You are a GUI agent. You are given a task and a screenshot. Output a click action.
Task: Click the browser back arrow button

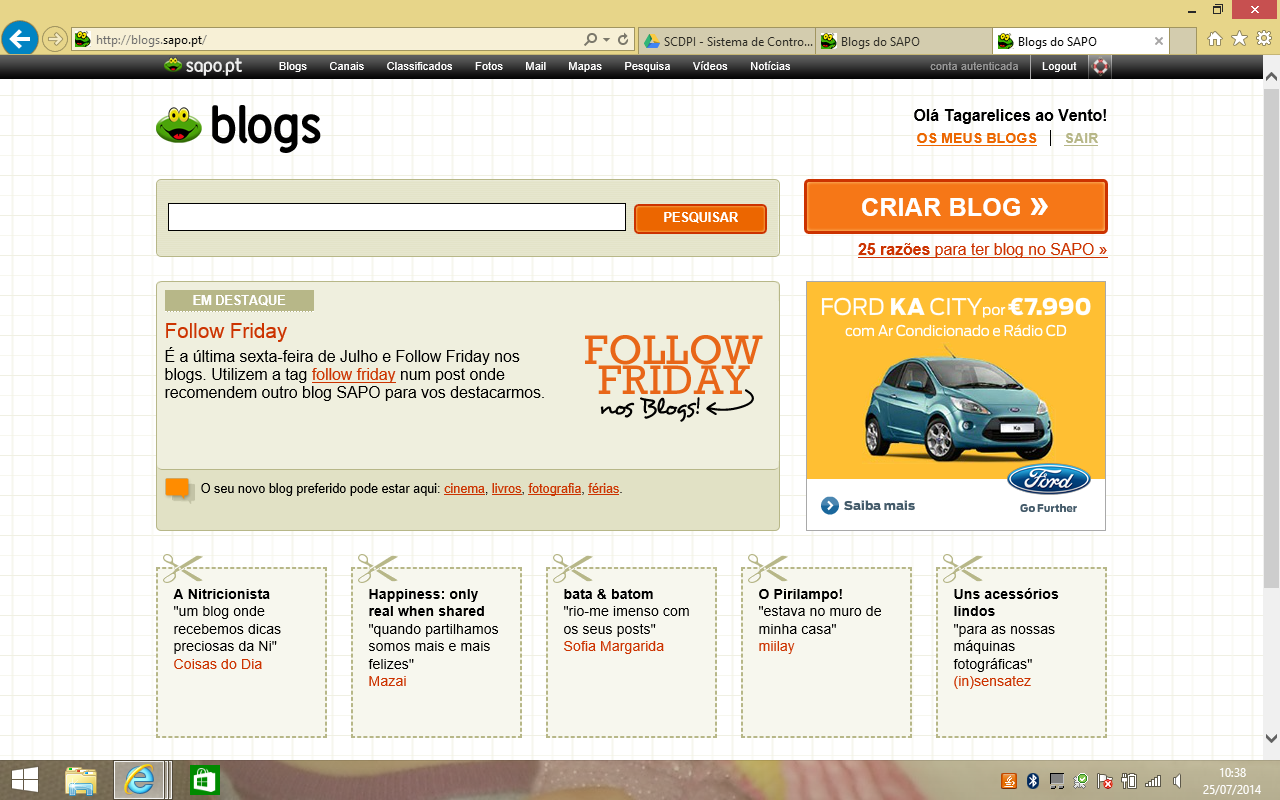tap(20, 39)
